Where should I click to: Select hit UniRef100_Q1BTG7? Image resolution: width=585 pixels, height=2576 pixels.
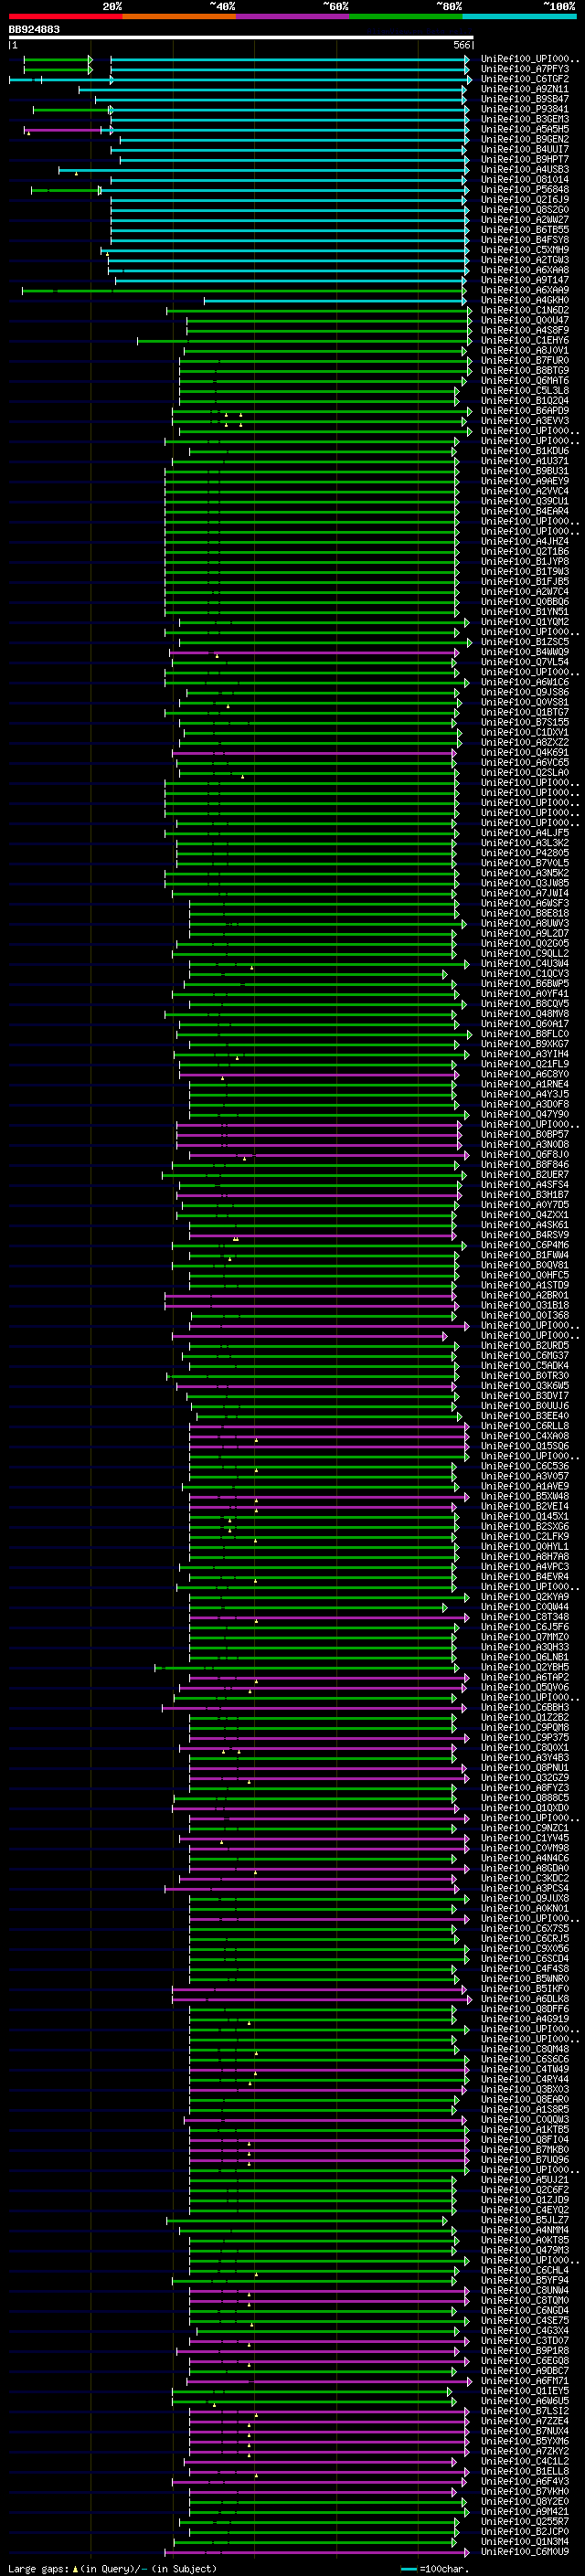pos(525,712)
